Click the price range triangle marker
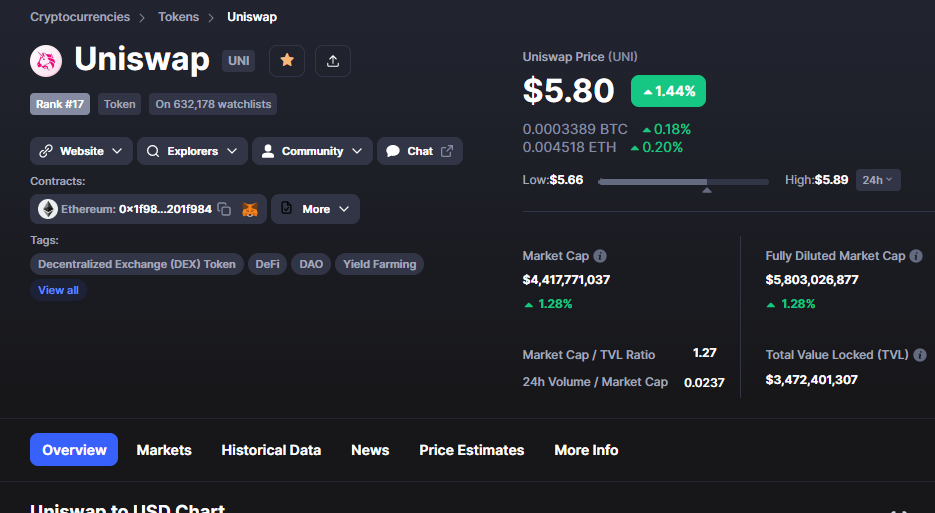The width and height of the screenshot is (935, 513). tap(707, 190)
